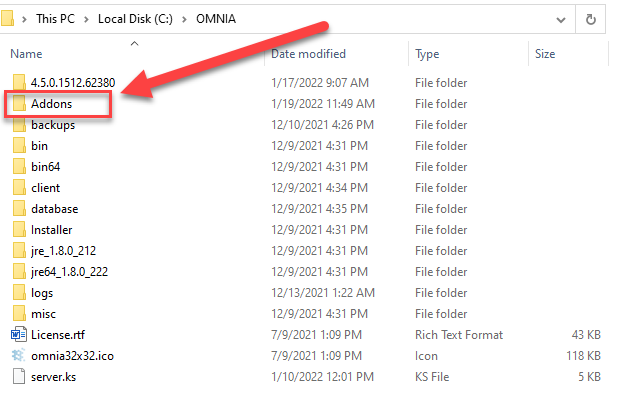This screenshot has width=618, height=404.
Task: Click the database folder icon
Action: (19, 209)
